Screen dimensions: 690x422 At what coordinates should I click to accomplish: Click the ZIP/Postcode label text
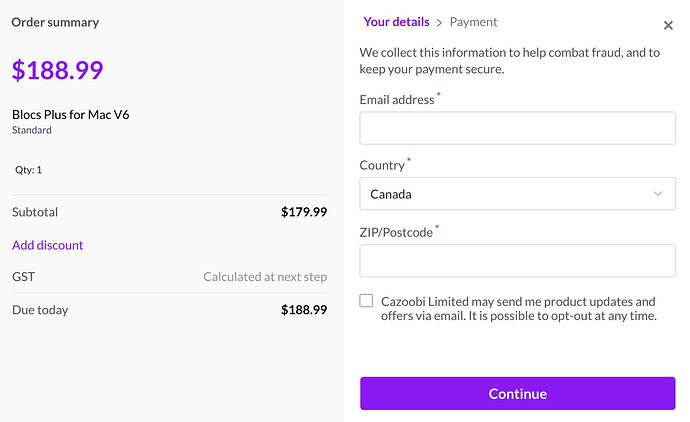pyautogui.click(x=396, y=233)
